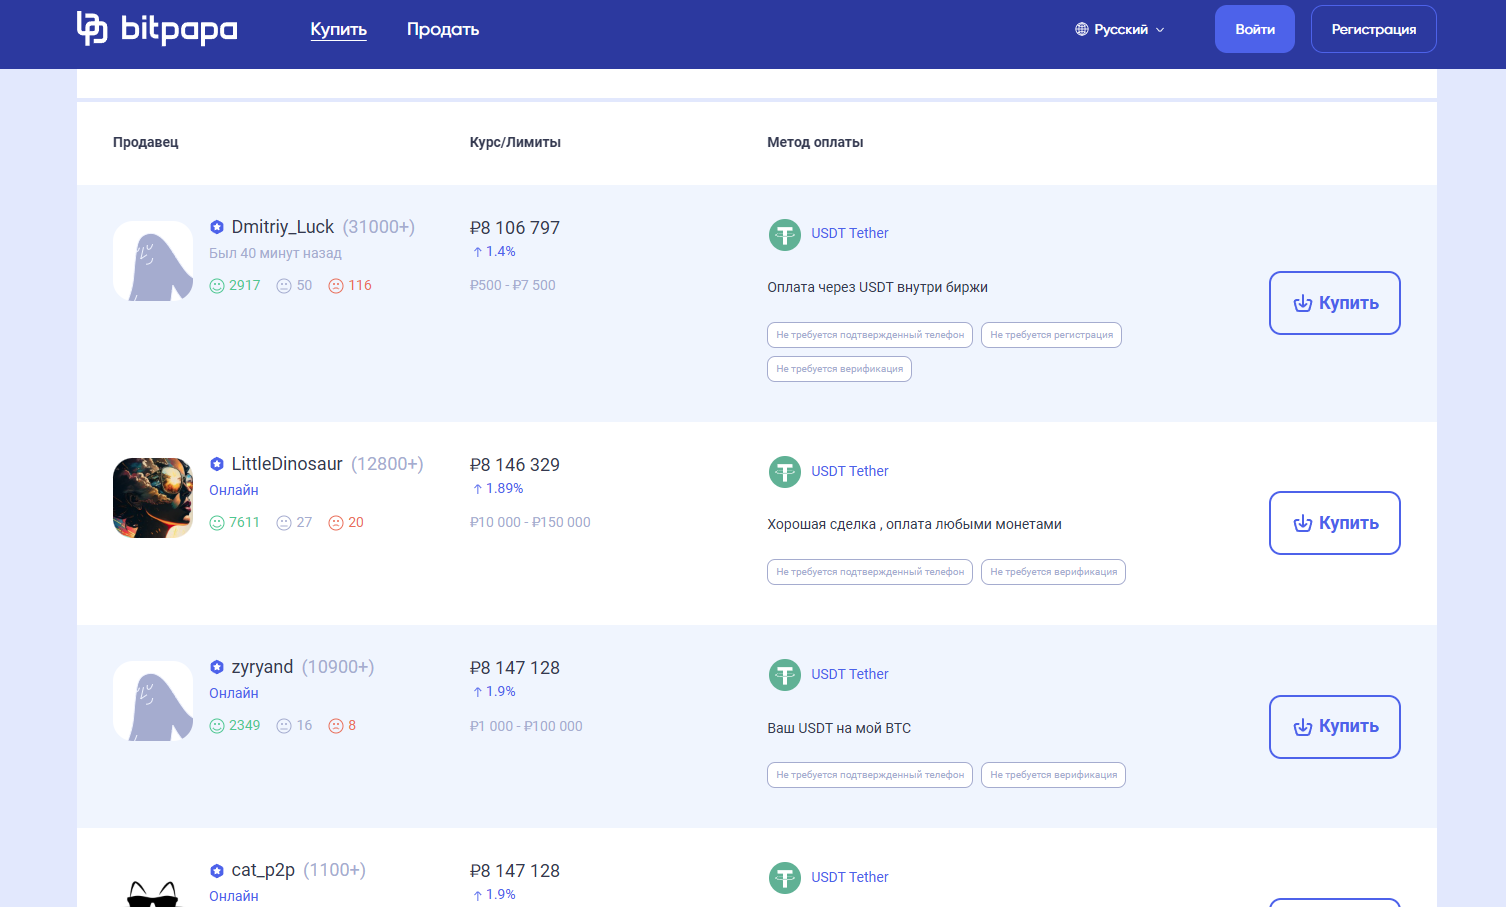Open zyryand seller profile name

[x=263, y=667]
